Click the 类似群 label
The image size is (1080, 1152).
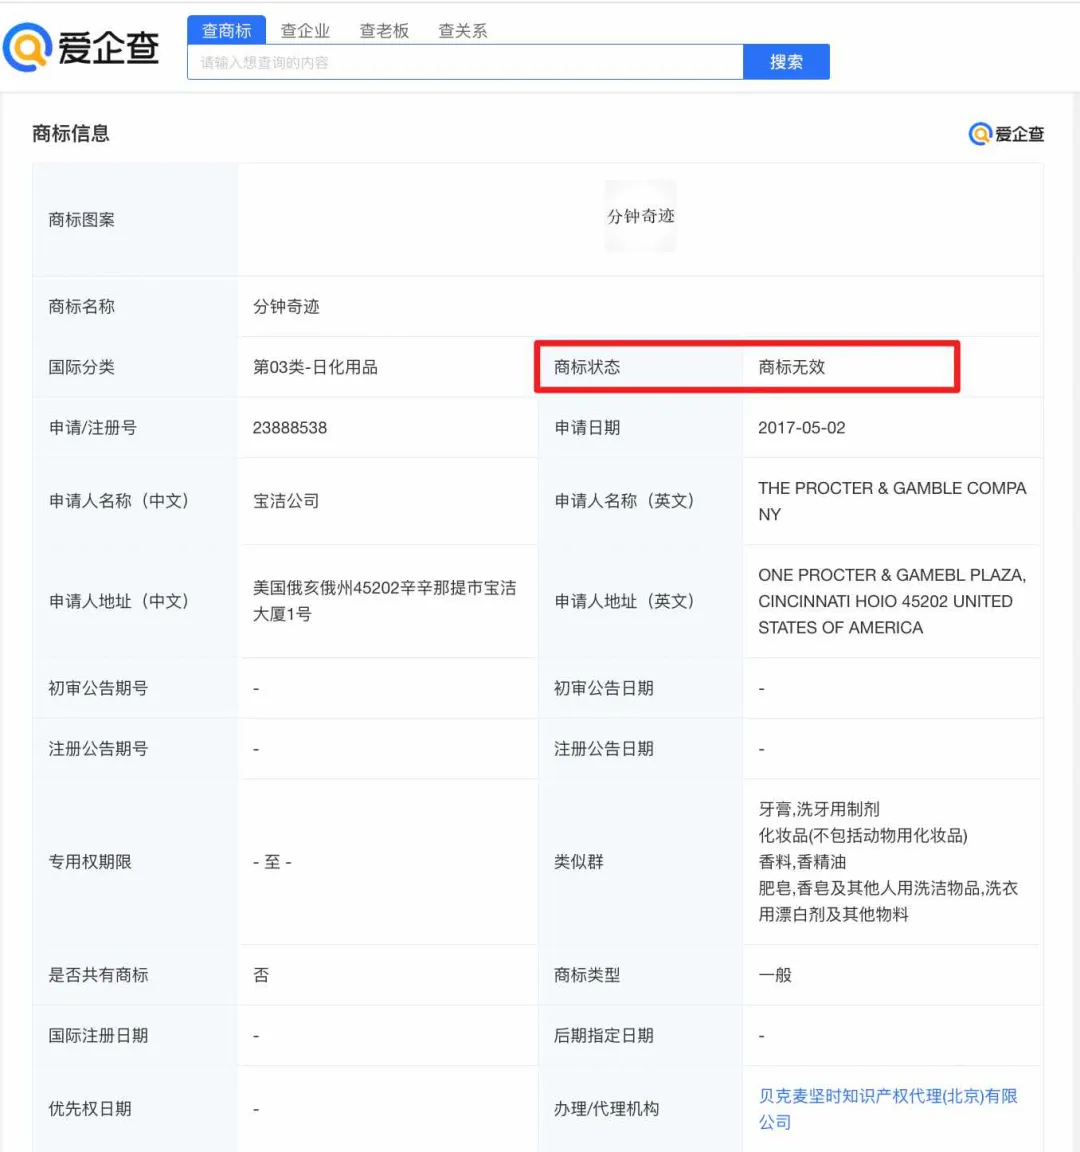[x=578, y=862]
